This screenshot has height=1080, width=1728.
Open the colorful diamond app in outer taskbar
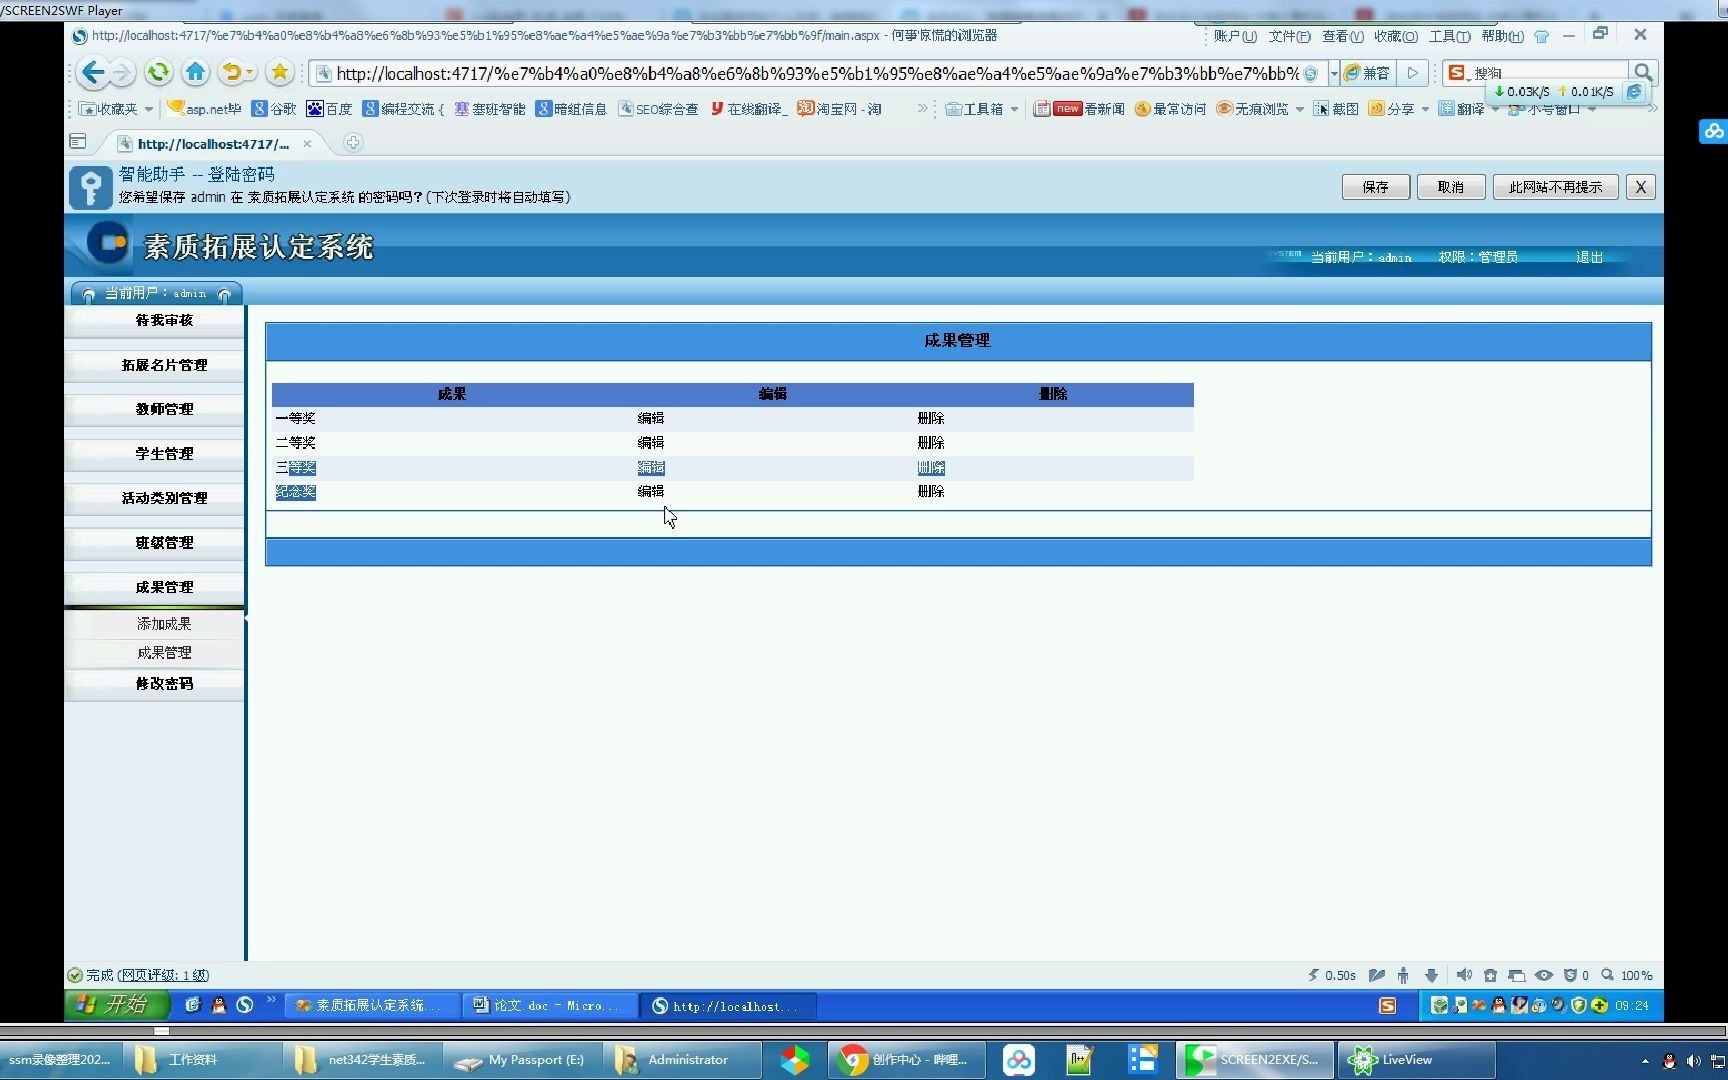pos(795,1060)
